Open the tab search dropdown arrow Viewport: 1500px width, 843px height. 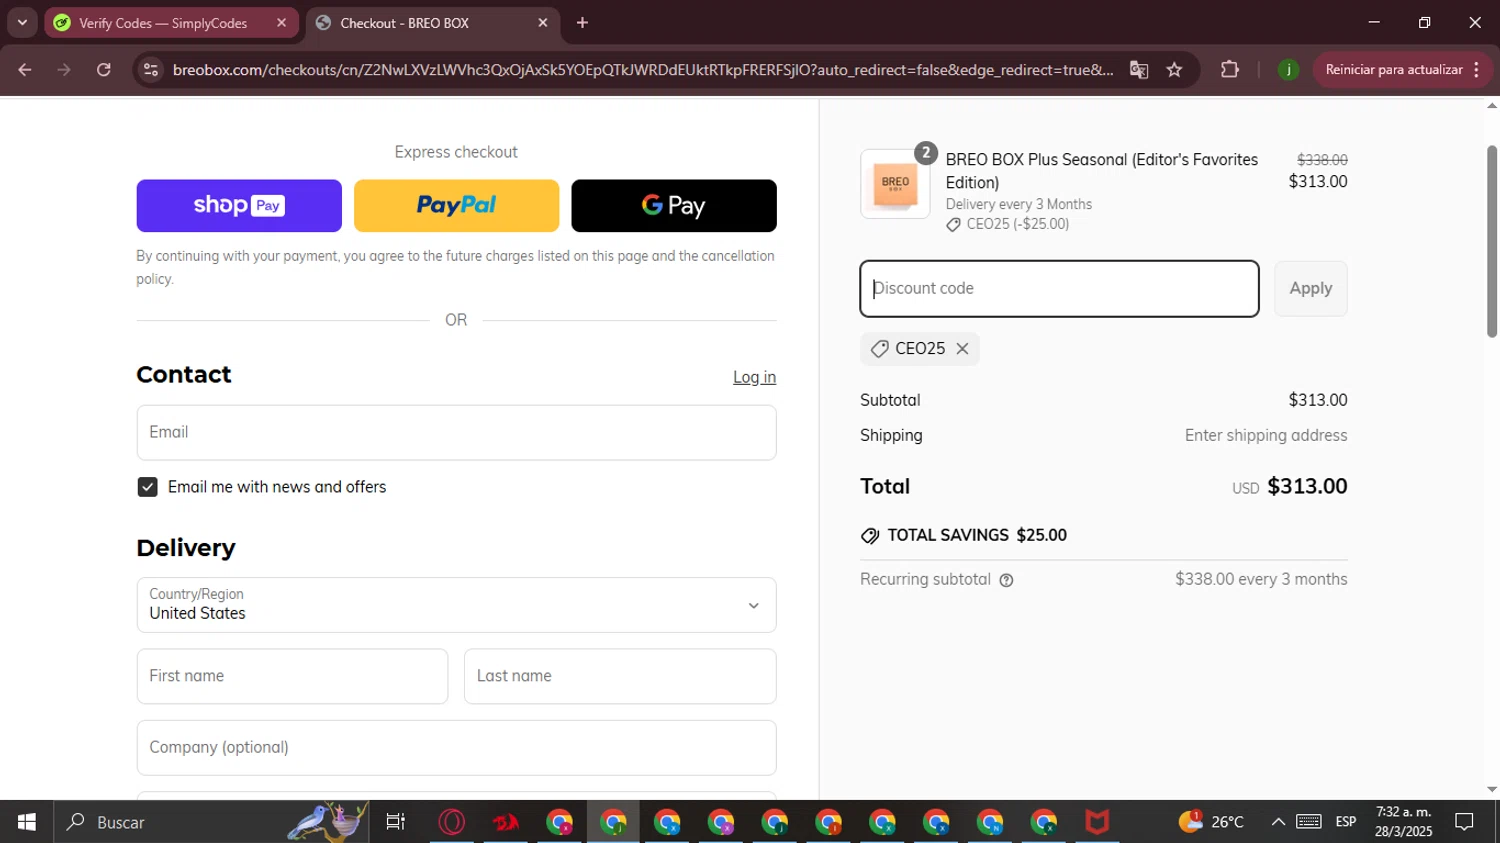point(22,23)
